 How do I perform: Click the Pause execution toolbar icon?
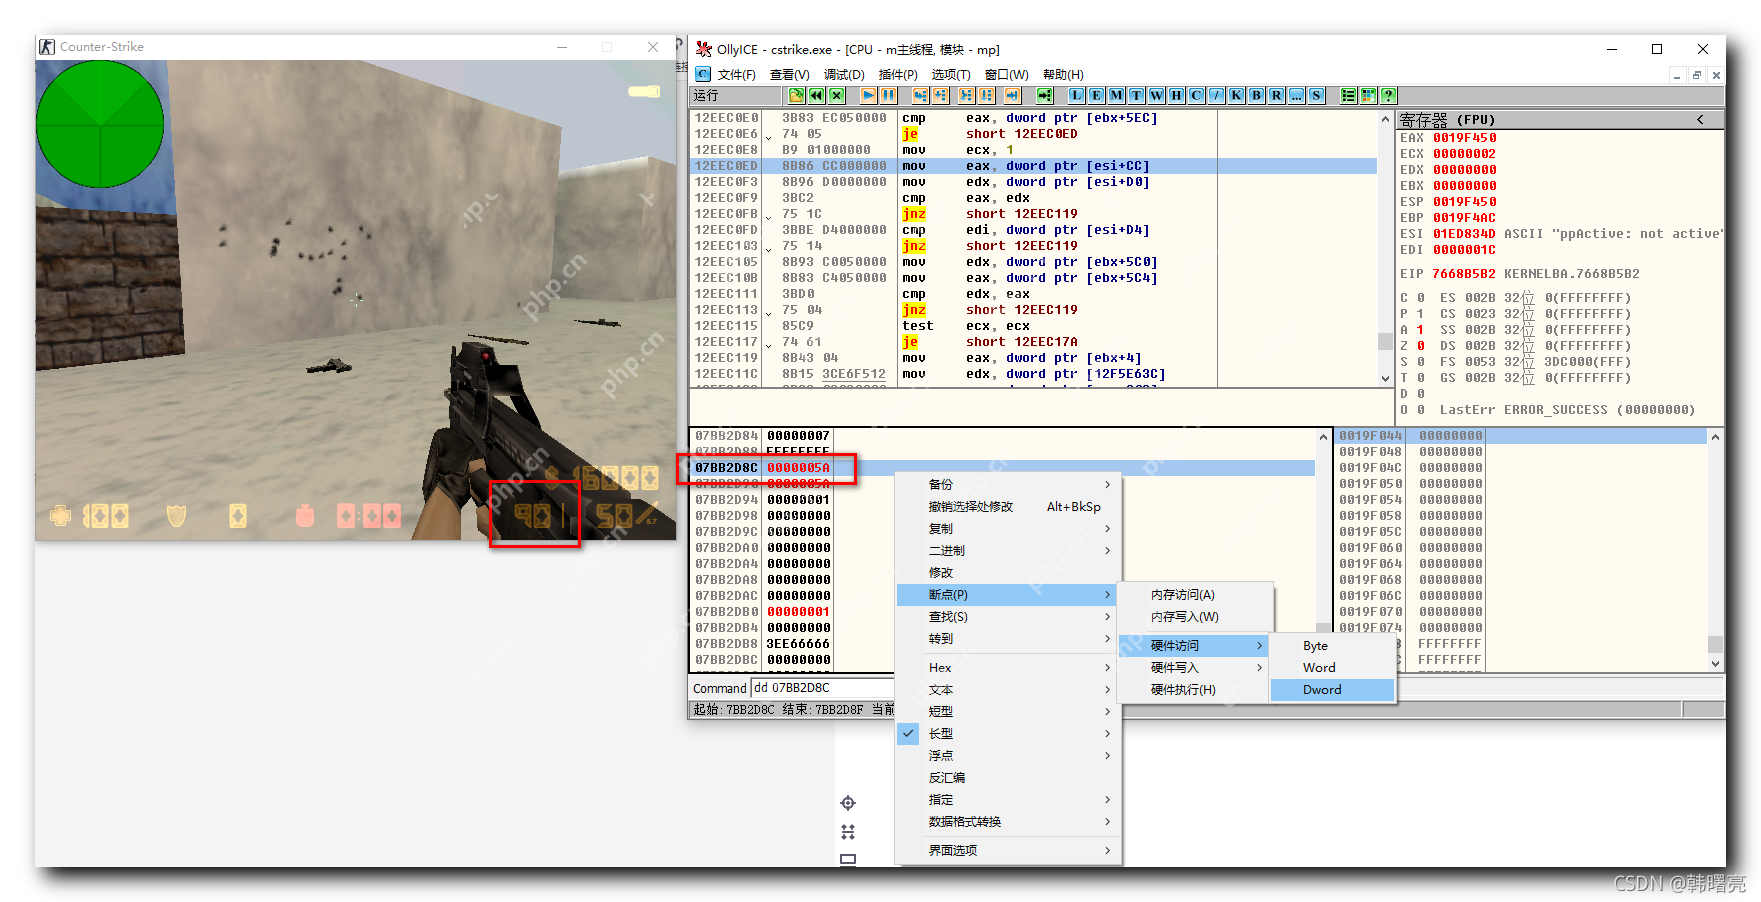(887, 96)
